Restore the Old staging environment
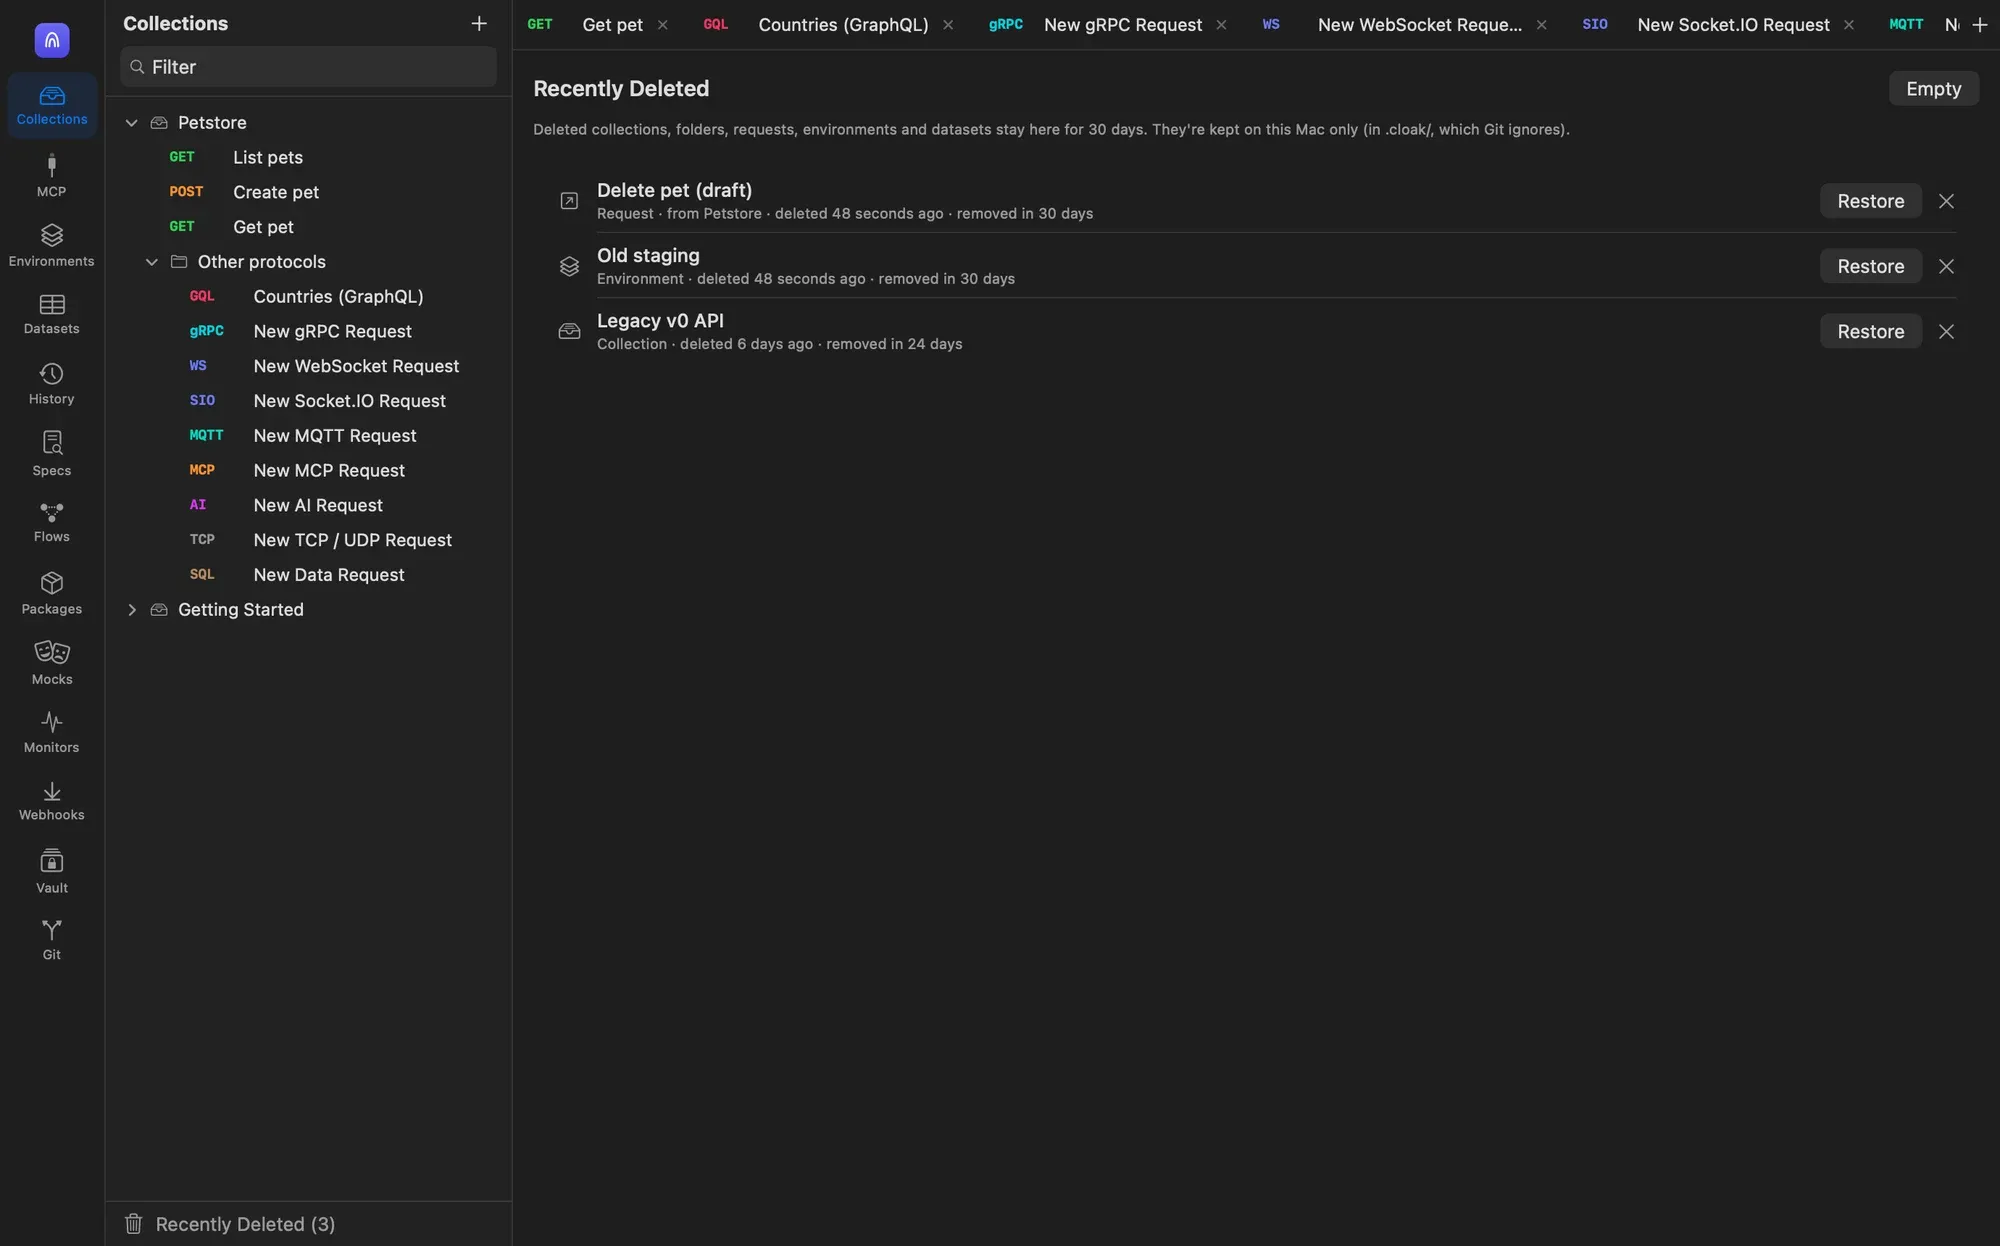The width and height of the screenshot is (2000, 1246). point(1870,266)
